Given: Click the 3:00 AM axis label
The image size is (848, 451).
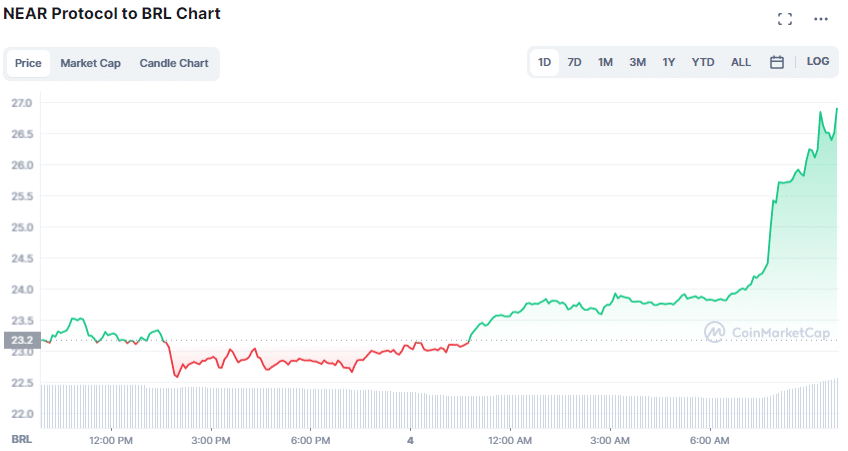Looking at the screenshot, I should [610, 441].
